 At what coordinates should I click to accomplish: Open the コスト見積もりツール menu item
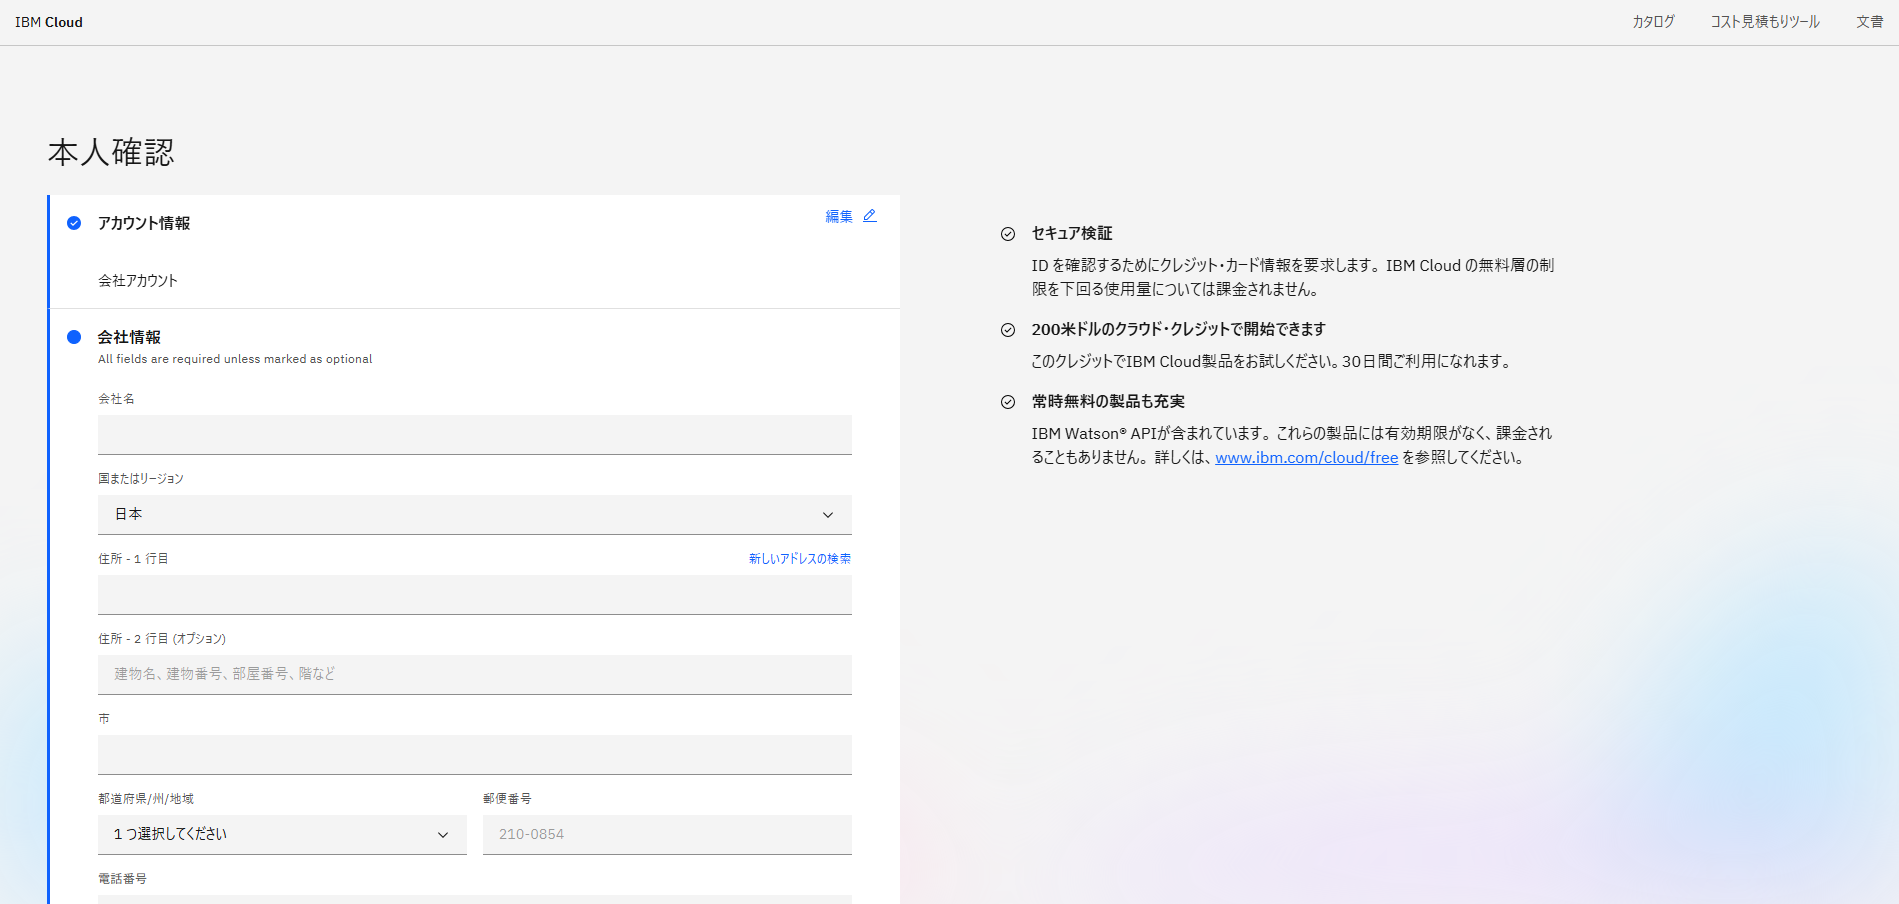1765,22
